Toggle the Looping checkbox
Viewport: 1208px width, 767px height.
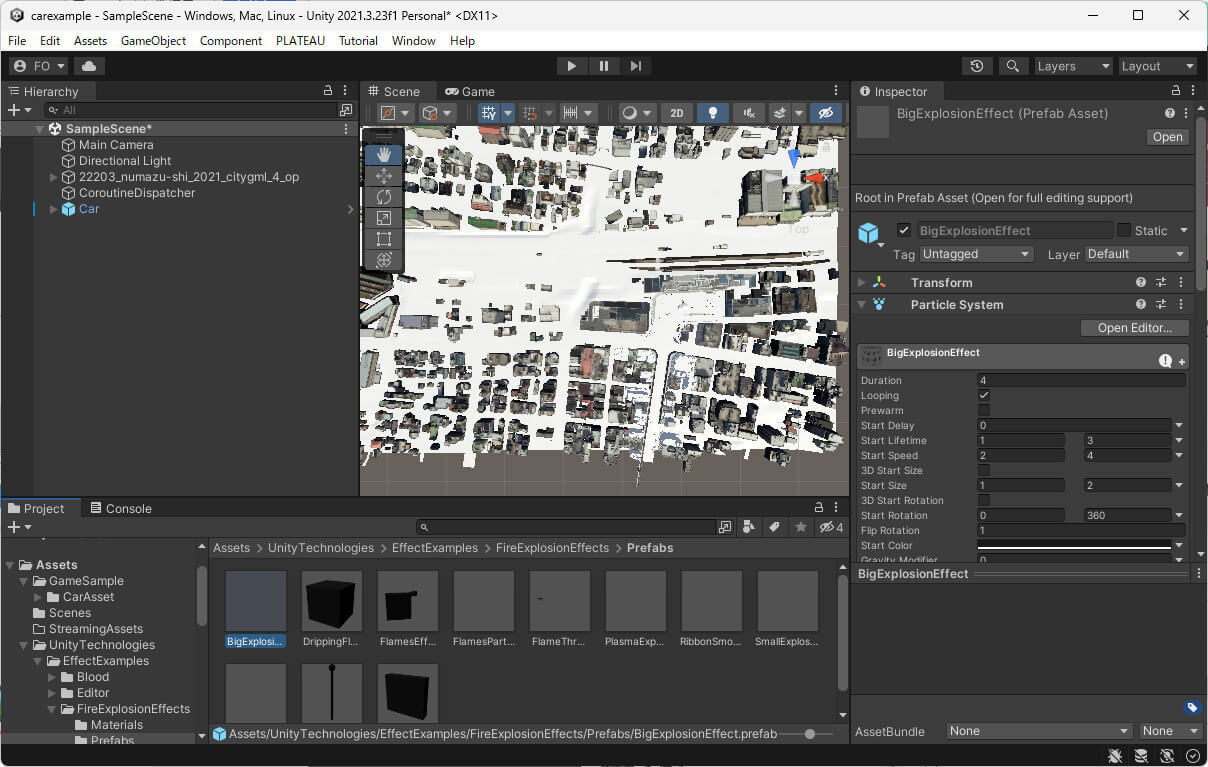[984, 396]
